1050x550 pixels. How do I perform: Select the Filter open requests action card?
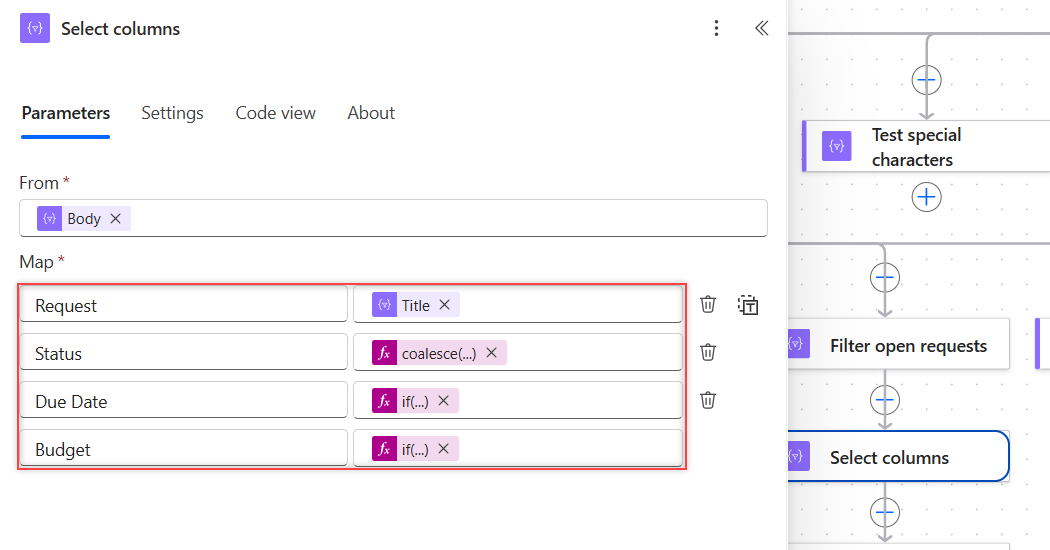click(899, 344)
